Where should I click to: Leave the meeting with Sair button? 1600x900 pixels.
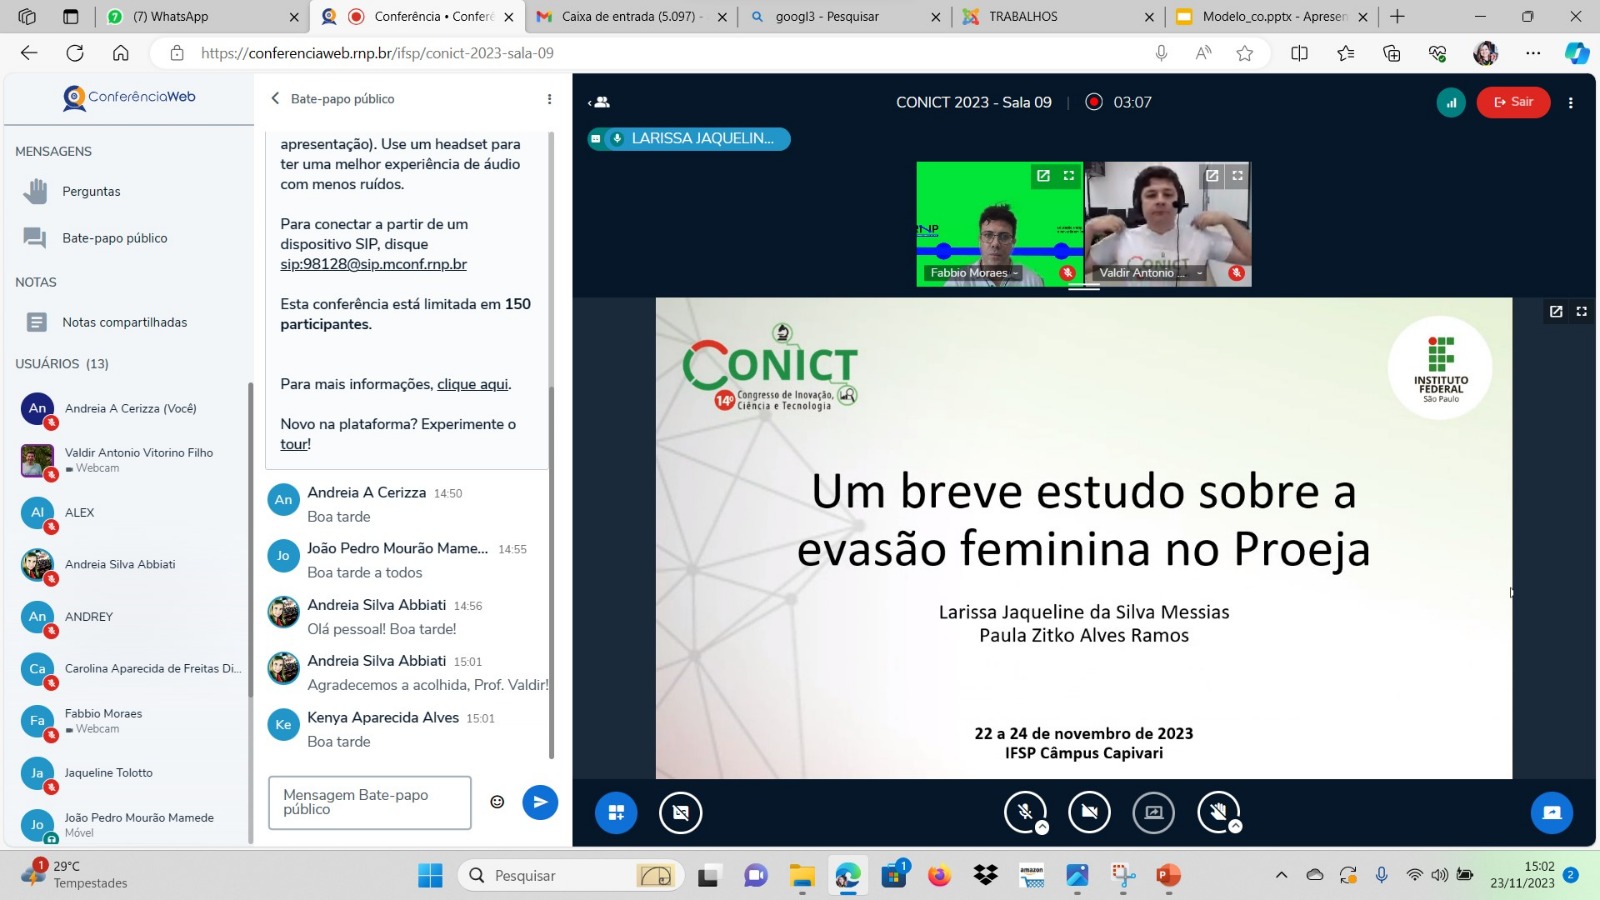1513,102
